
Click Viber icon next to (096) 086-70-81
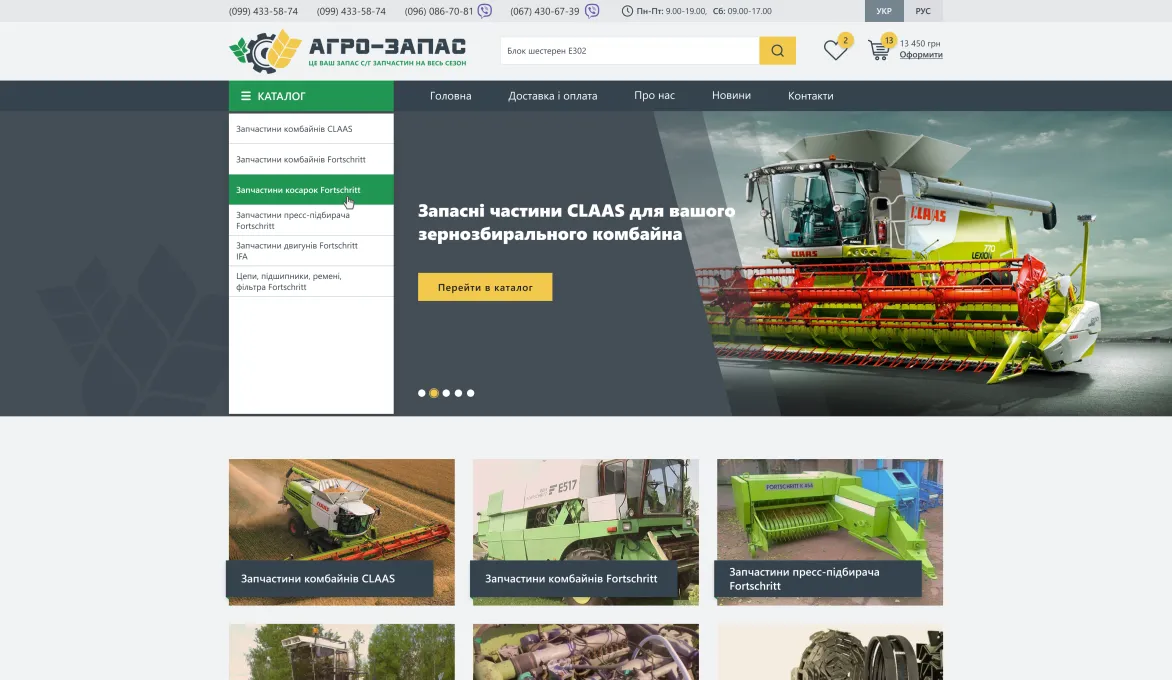pyautogui.click(x=485, y=10)
